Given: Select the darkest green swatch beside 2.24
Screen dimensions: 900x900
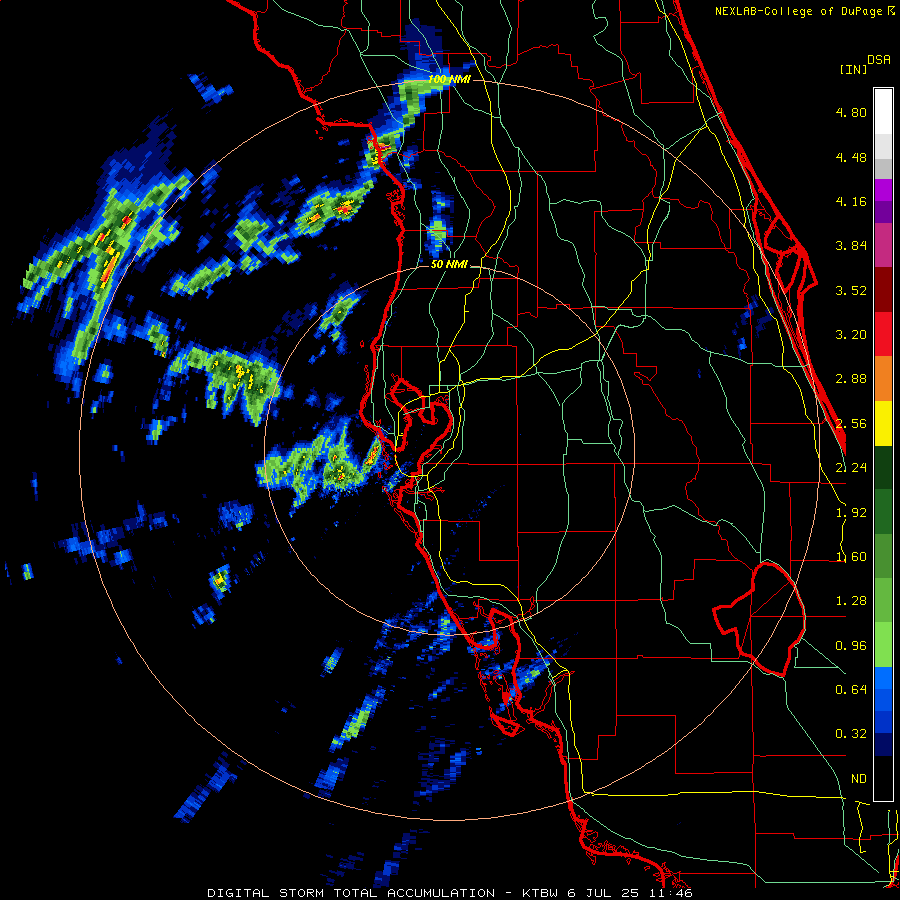Looking at the screenshot, I should [883, 467].
